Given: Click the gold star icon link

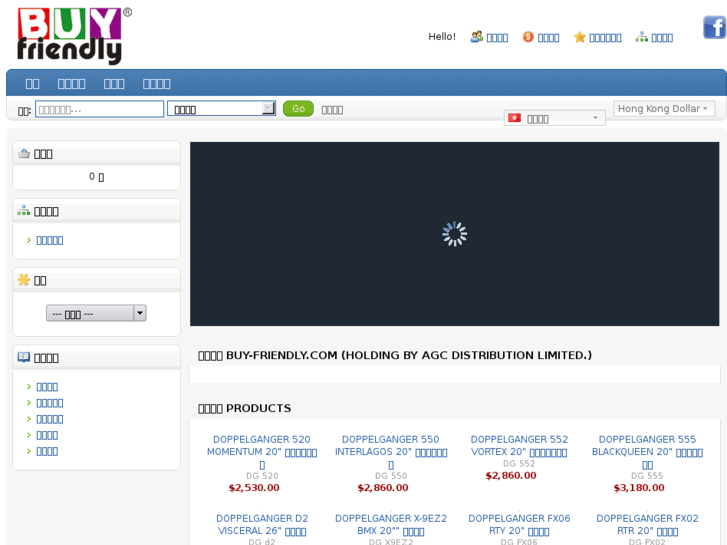Looking at the screenshot, I should pos(597,37).
